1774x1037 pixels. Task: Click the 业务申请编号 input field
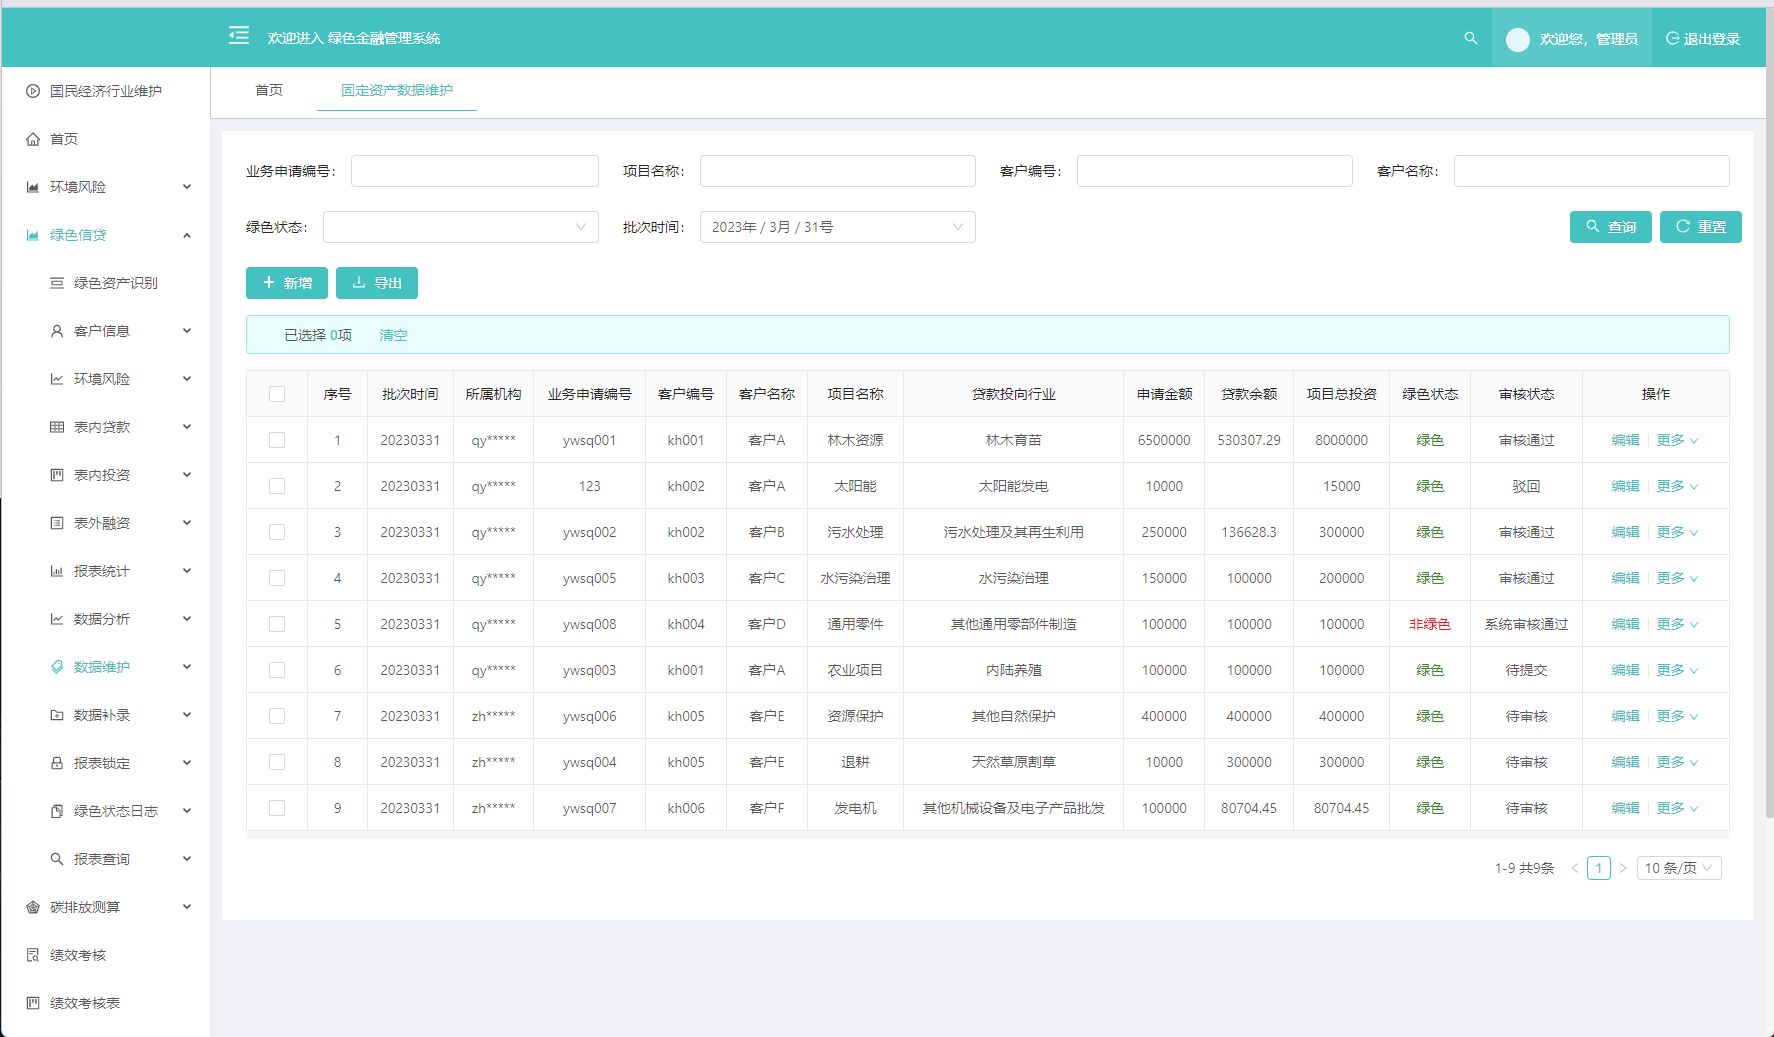click(475, 171)
